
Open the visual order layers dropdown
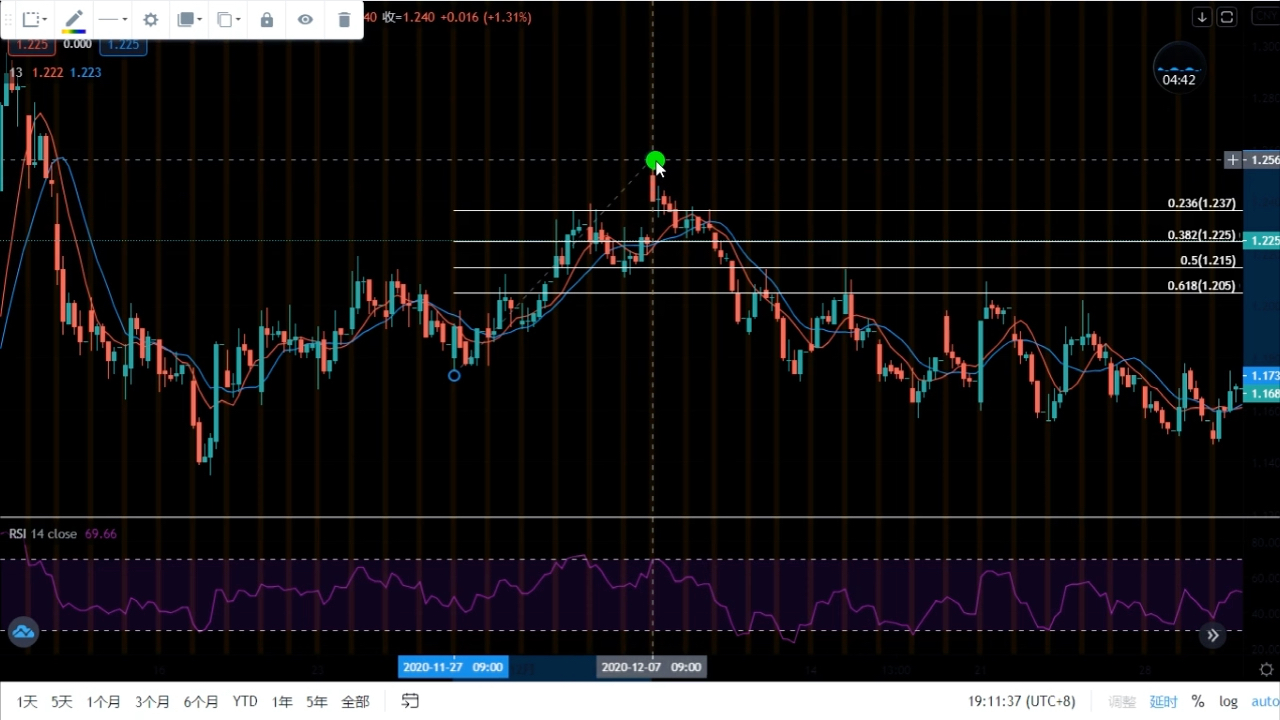pos(189,19)
